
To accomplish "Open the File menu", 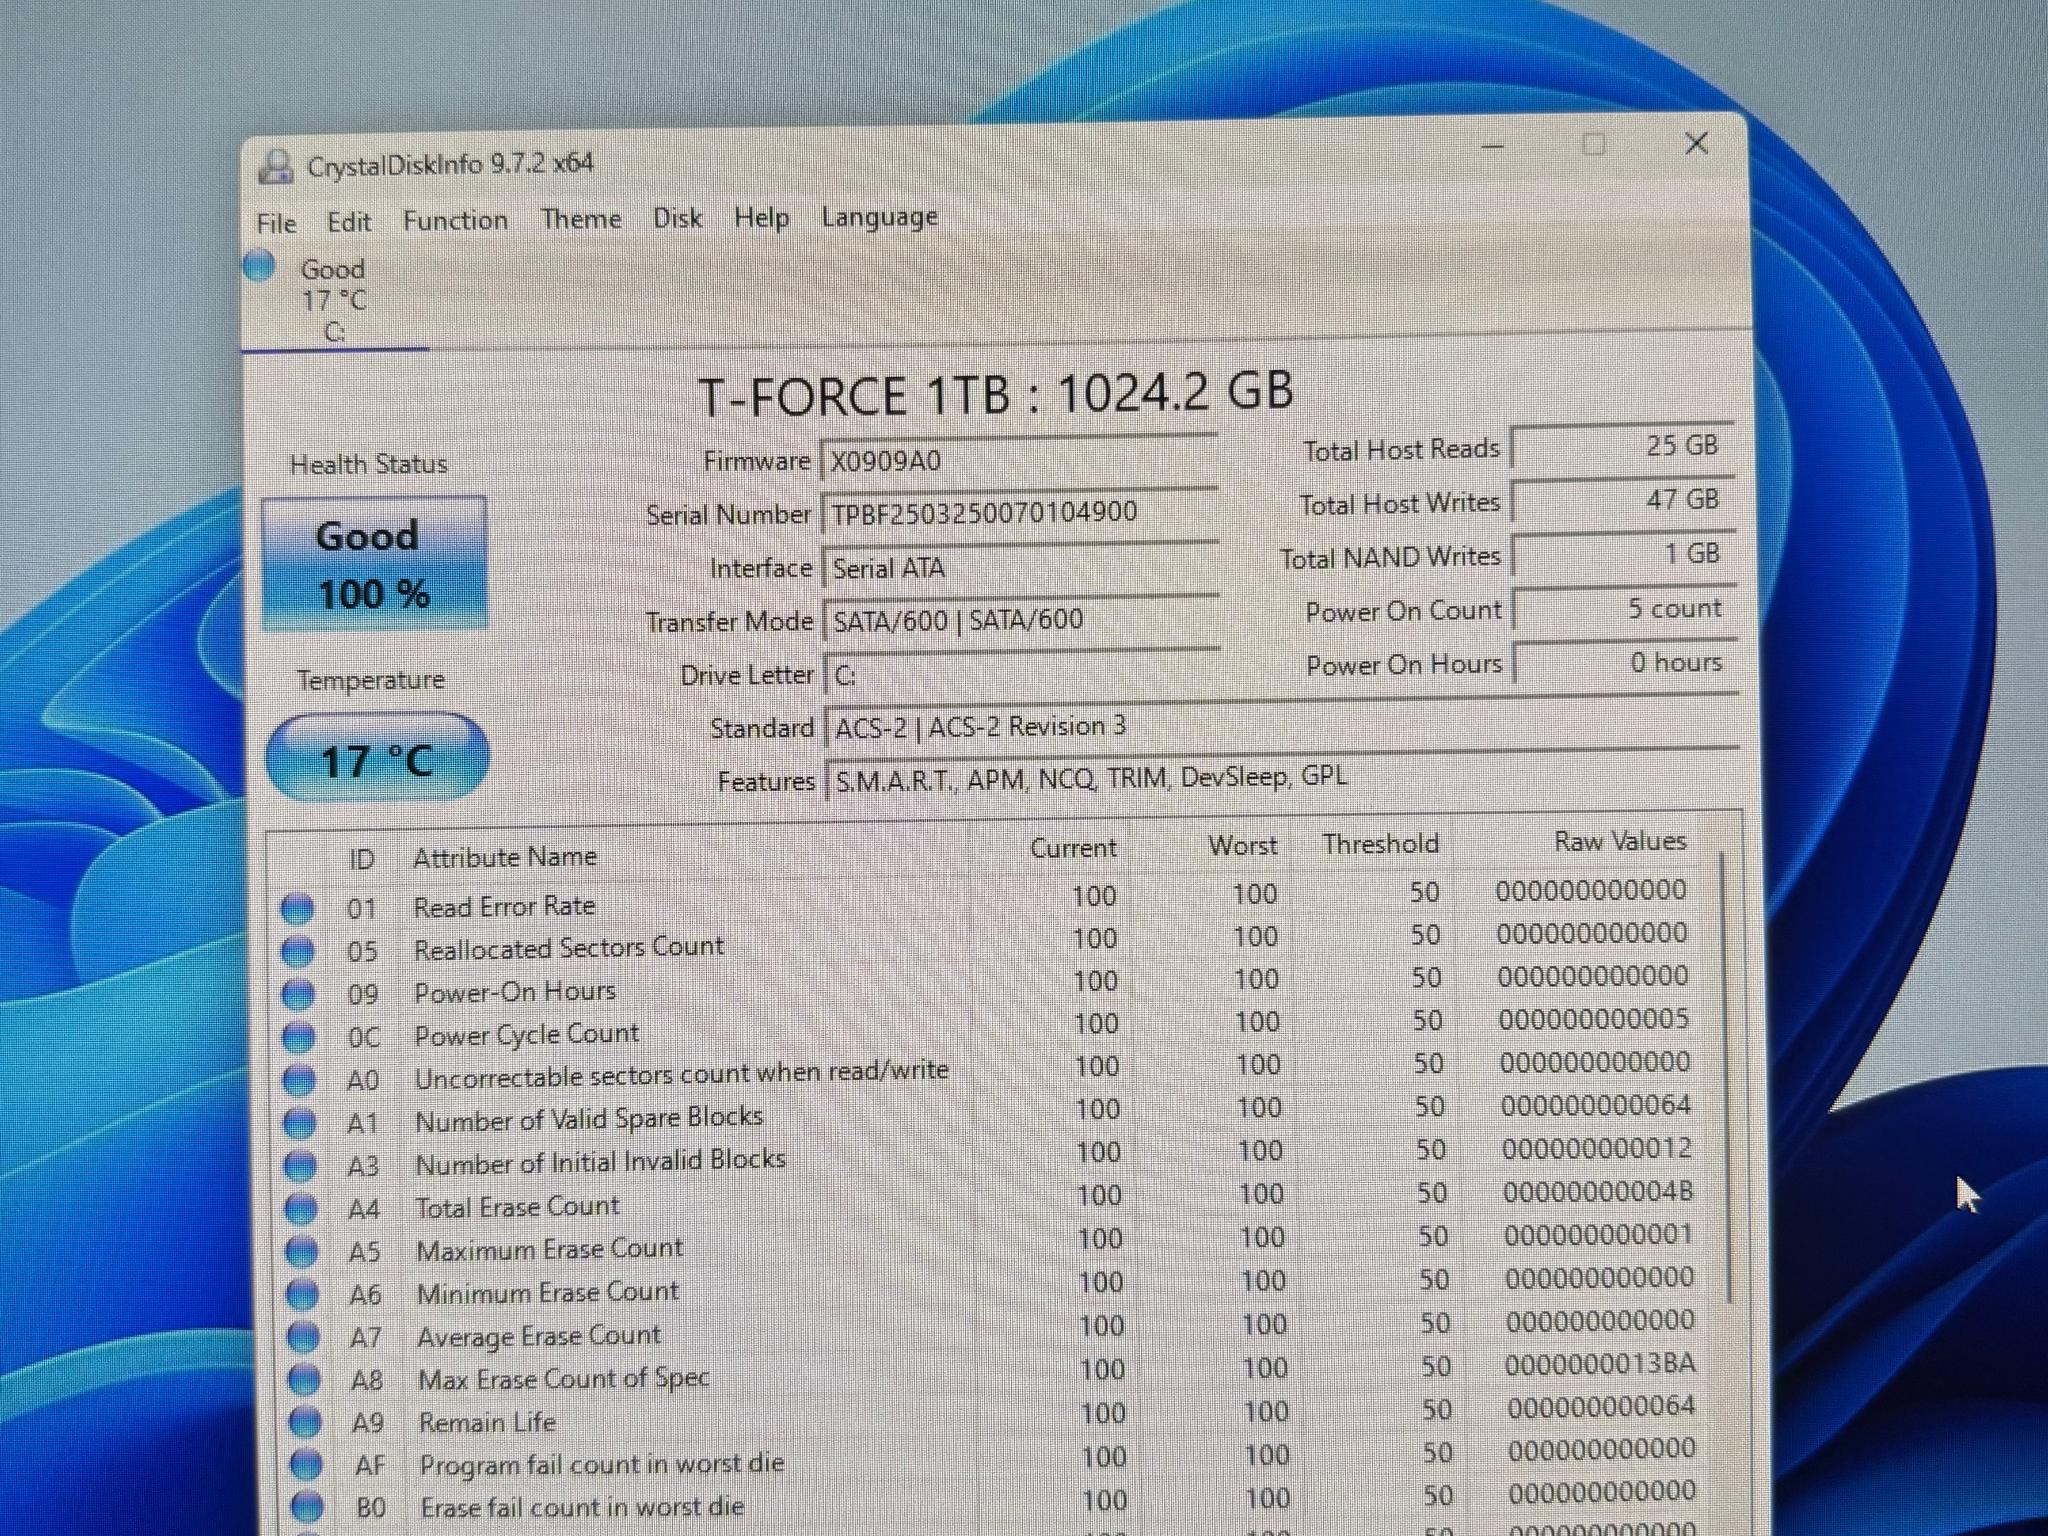I will coord(276,223).
